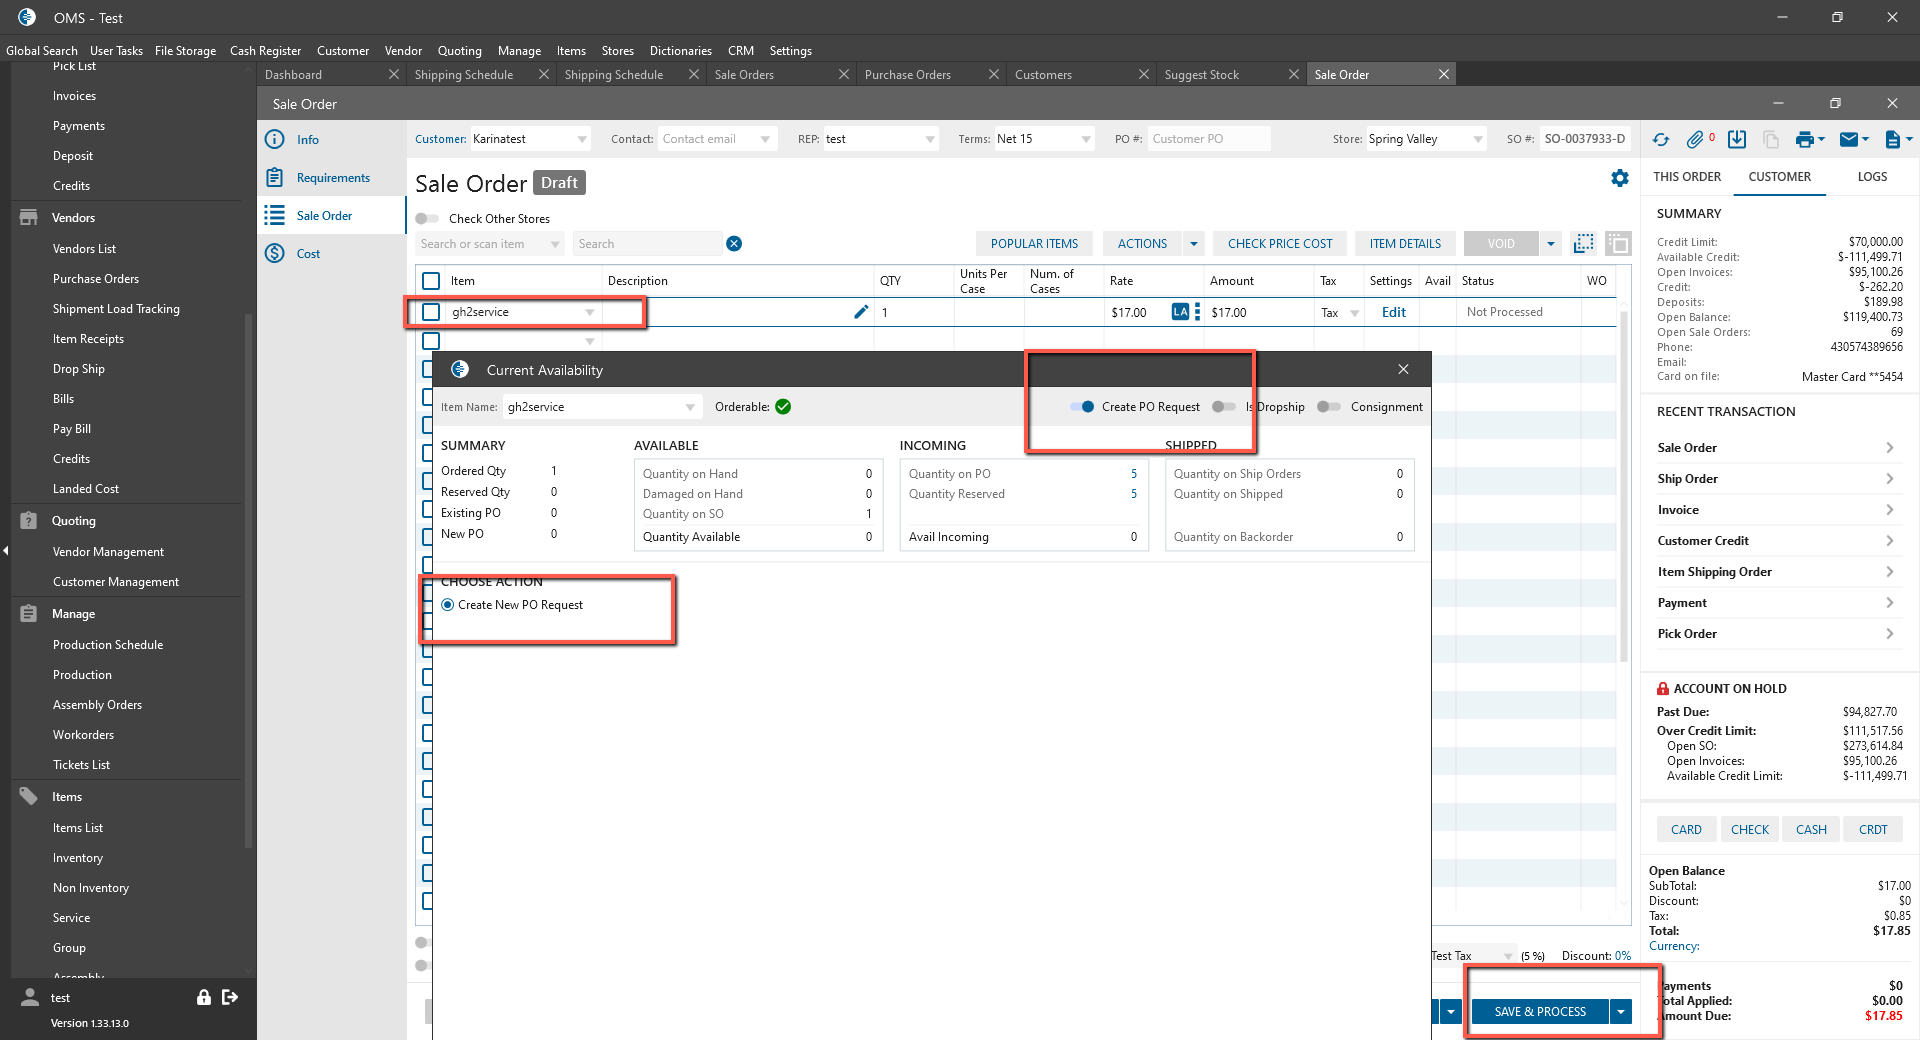1920x1040 pixels.
Task: Open the Customer dropdown
Action: click(582, 140)
